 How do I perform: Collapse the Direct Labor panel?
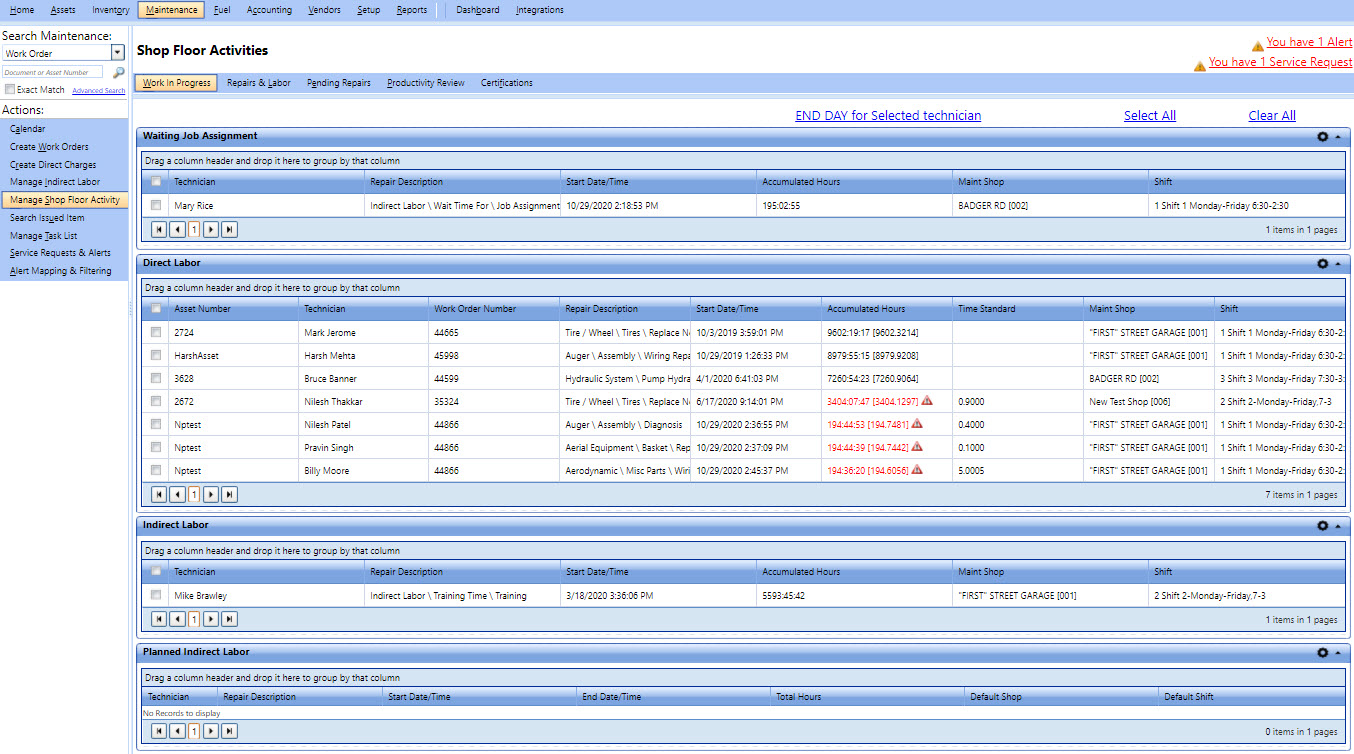click(1337, 263)
